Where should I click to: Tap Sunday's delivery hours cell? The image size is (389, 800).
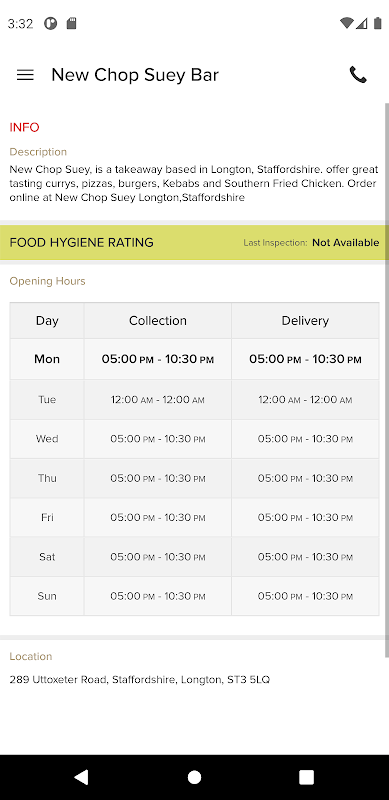pyautogui.click(x=305, y=596)
